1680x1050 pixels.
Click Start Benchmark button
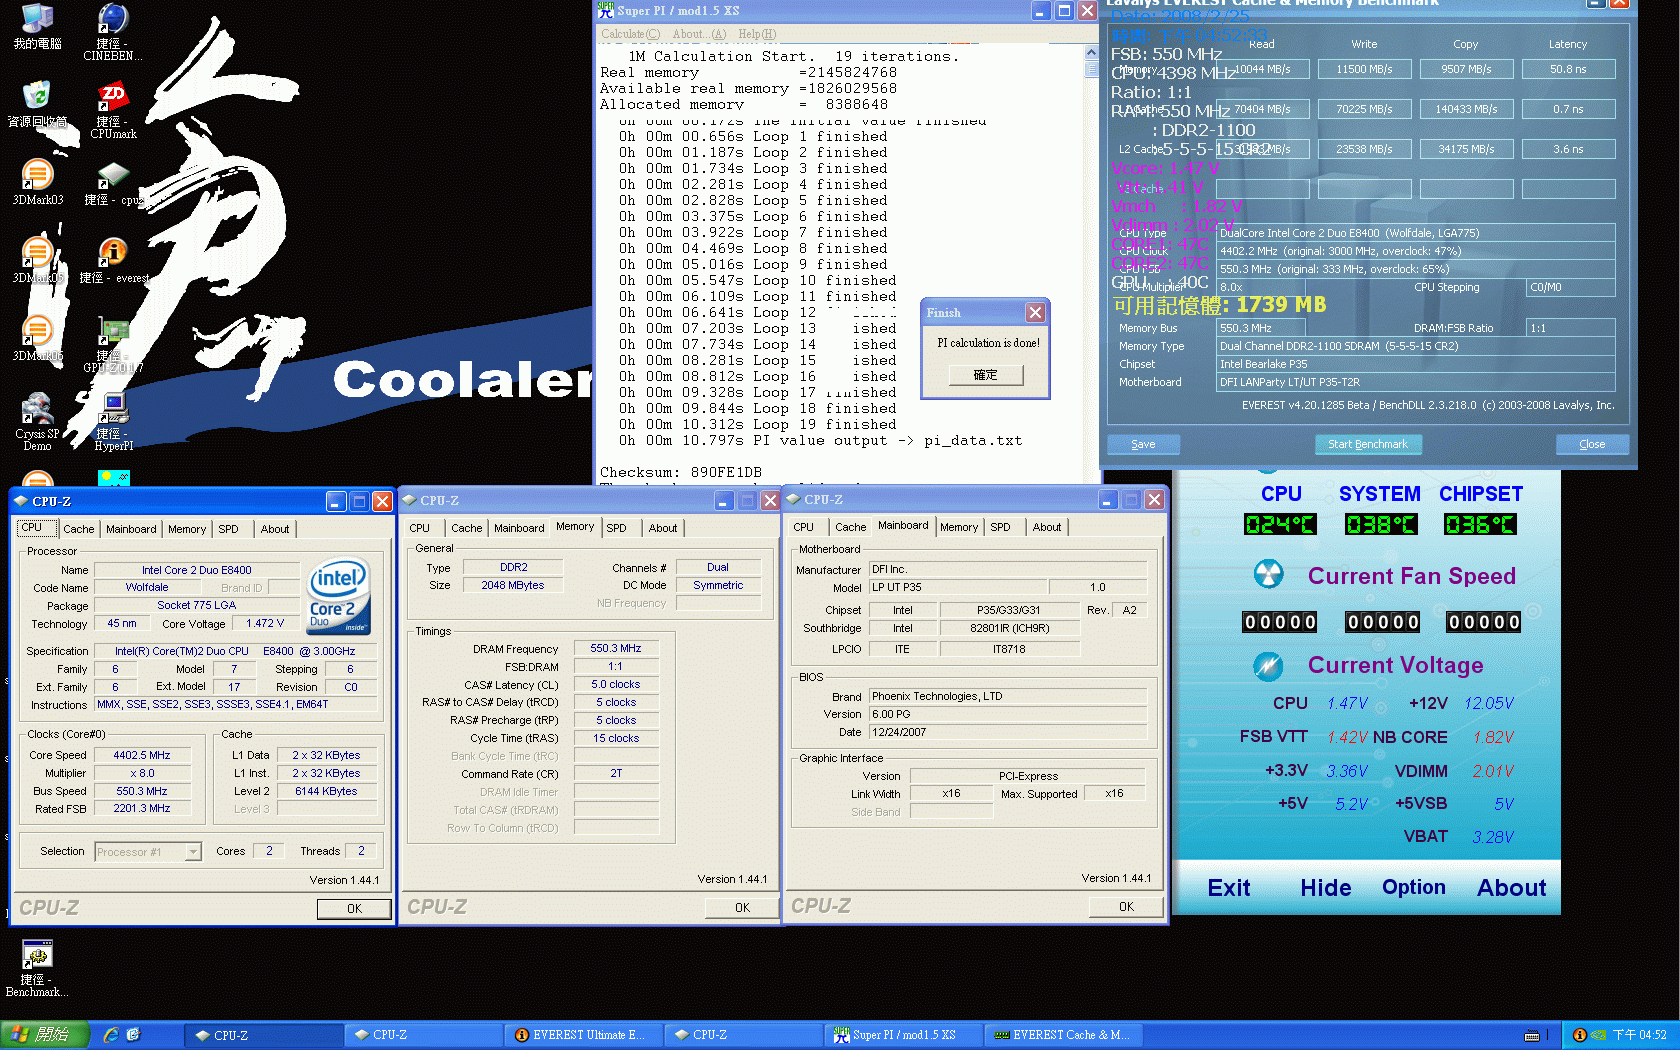[1367, 444]
